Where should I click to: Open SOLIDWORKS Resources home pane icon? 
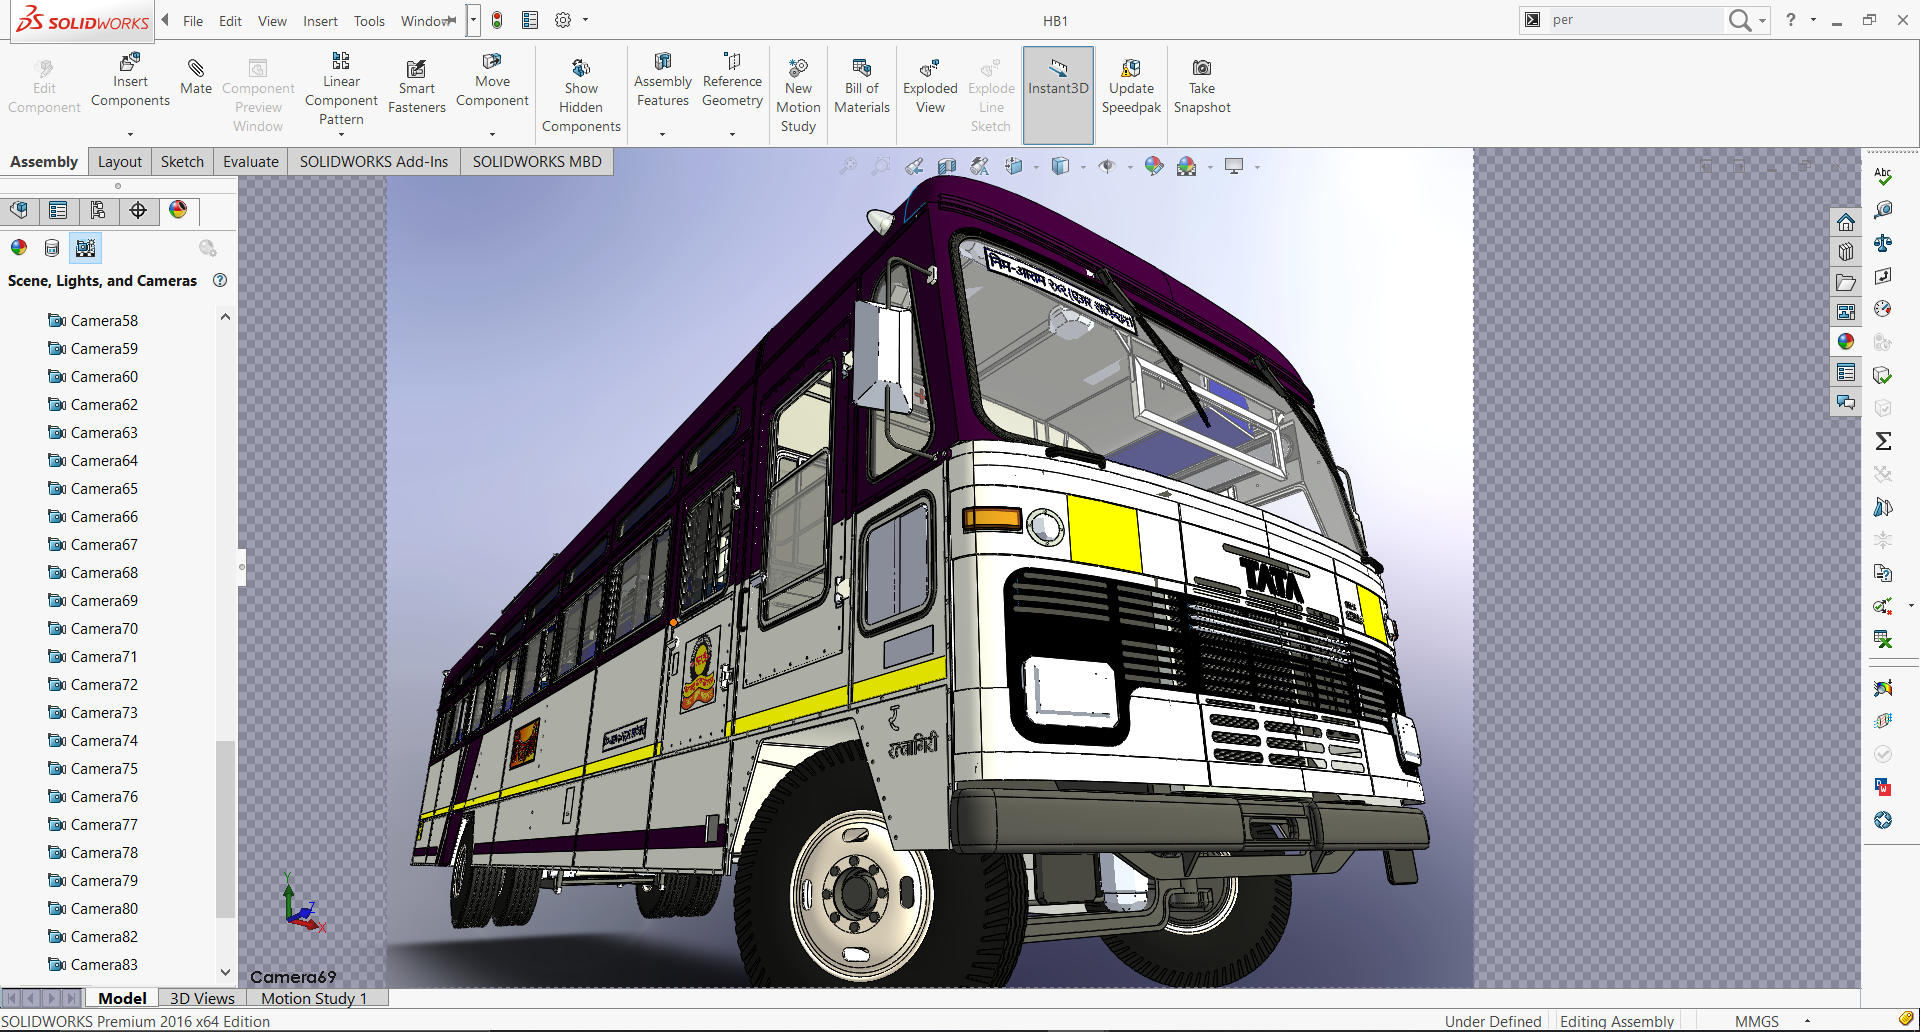(1846, 222)
